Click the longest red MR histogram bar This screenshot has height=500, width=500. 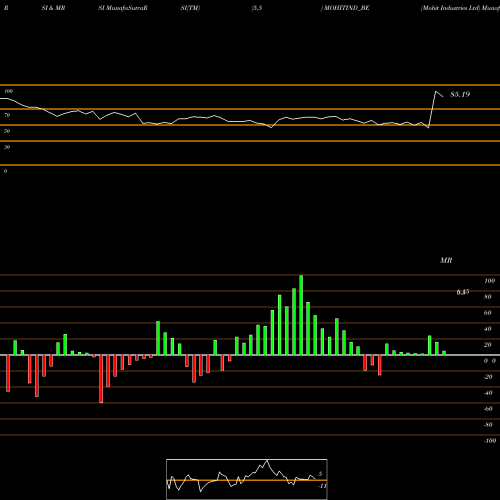tap(101, 379)
